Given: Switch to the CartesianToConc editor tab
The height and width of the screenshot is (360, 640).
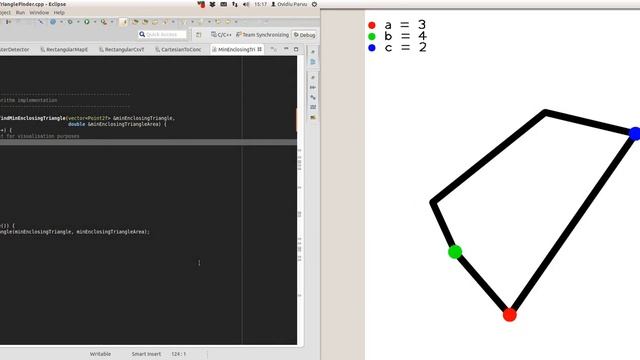Looking at the screenshot, I should [178, 49].
